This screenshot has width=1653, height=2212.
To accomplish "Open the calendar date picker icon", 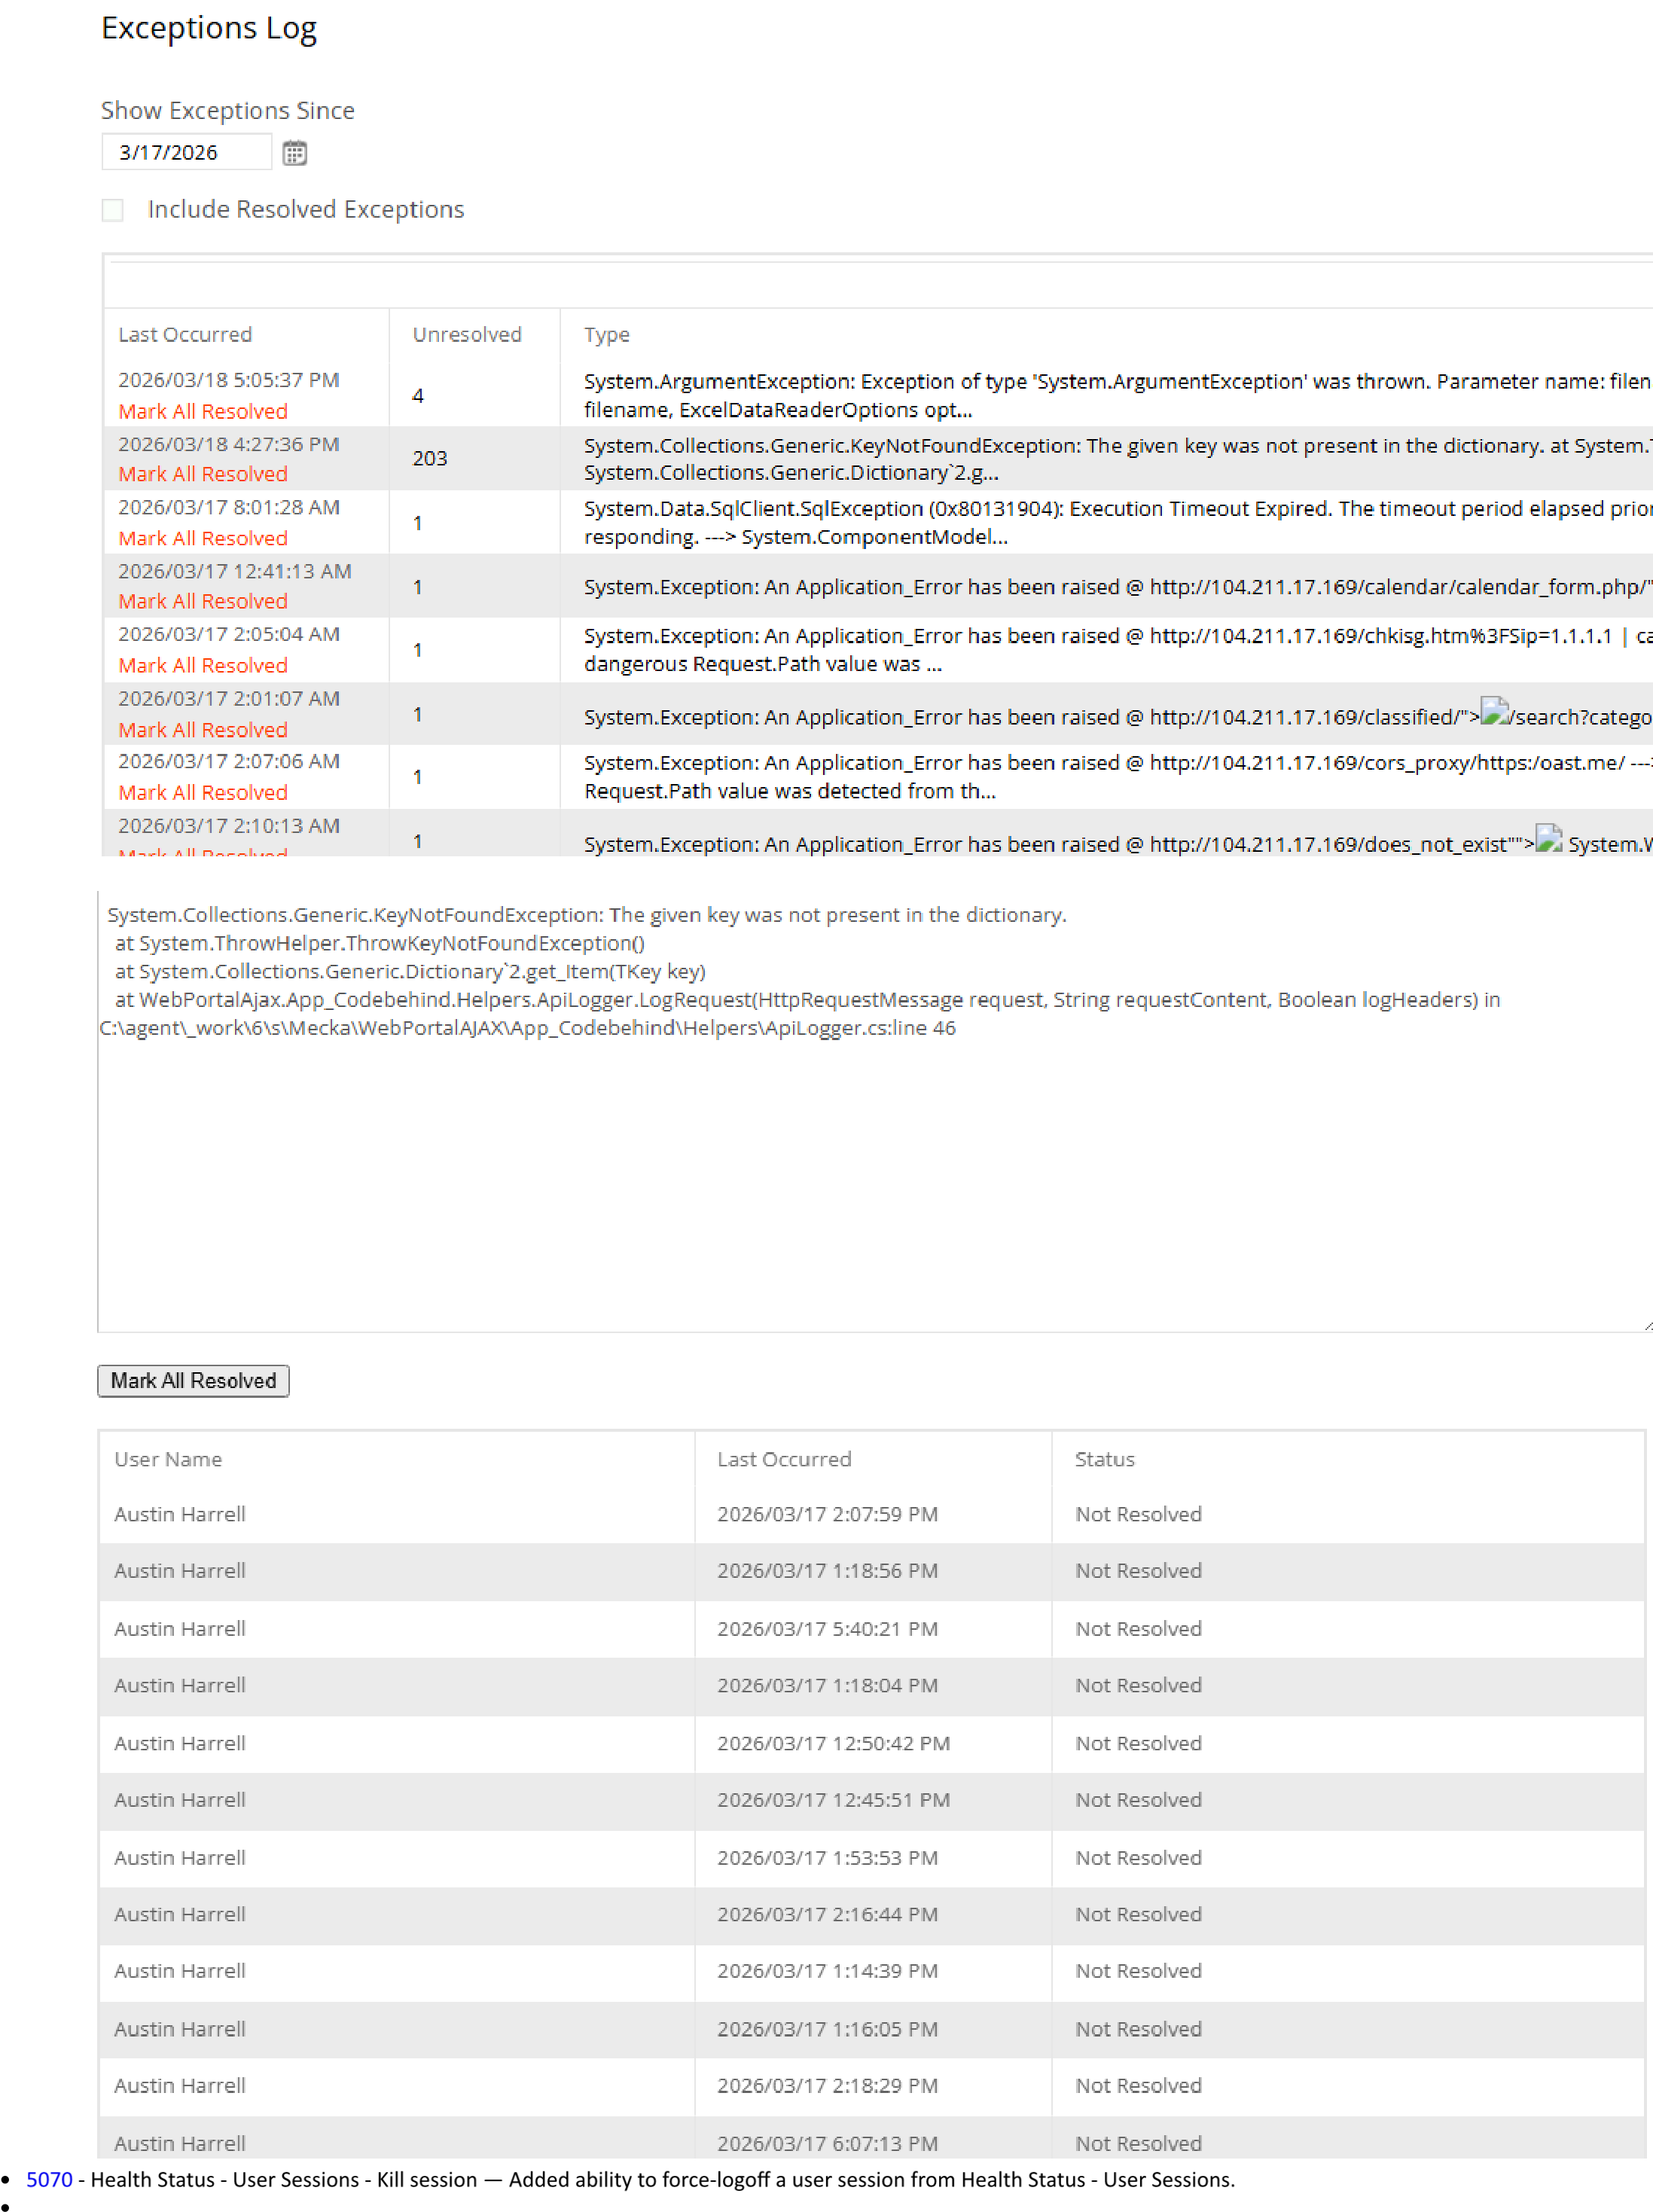I will pyautogui.click(x=294, y=153).
